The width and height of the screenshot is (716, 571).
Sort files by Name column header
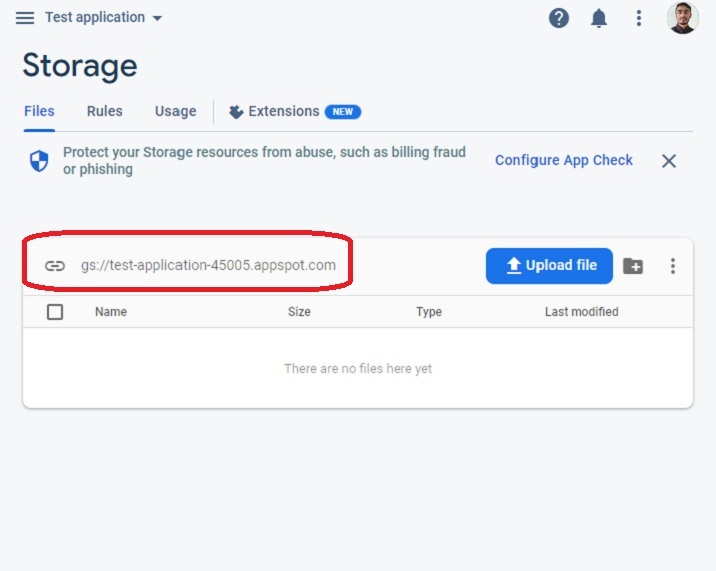coord(111,312)
